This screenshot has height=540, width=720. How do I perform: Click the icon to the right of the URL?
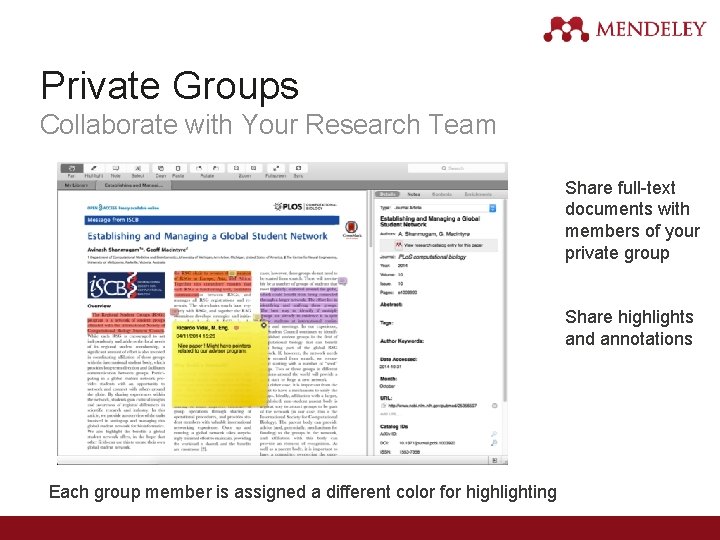[495, 406]
